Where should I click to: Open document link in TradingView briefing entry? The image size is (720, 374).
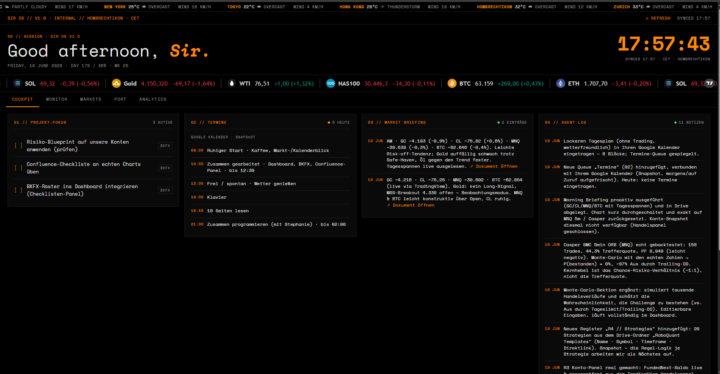[411, 205]
